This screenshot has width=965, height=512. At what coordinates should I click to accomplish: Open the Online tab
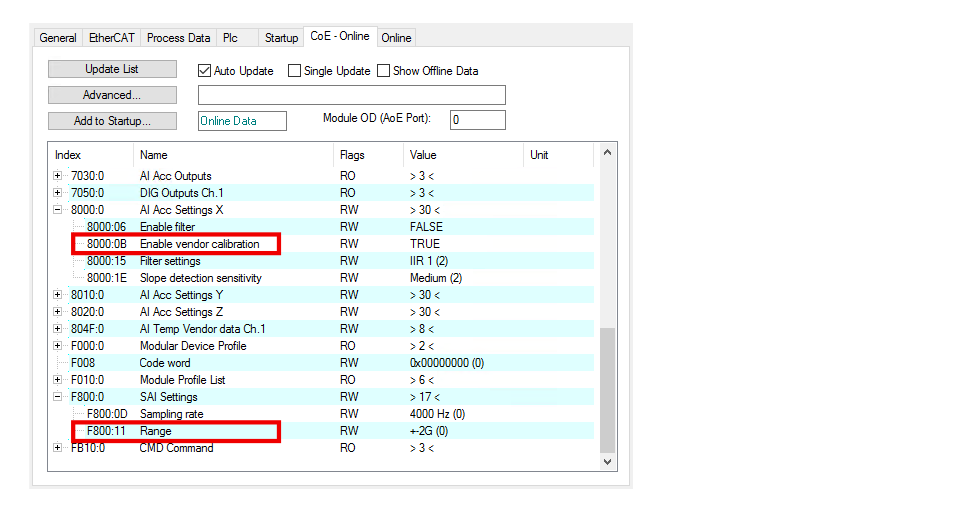(x=396, y=38)
